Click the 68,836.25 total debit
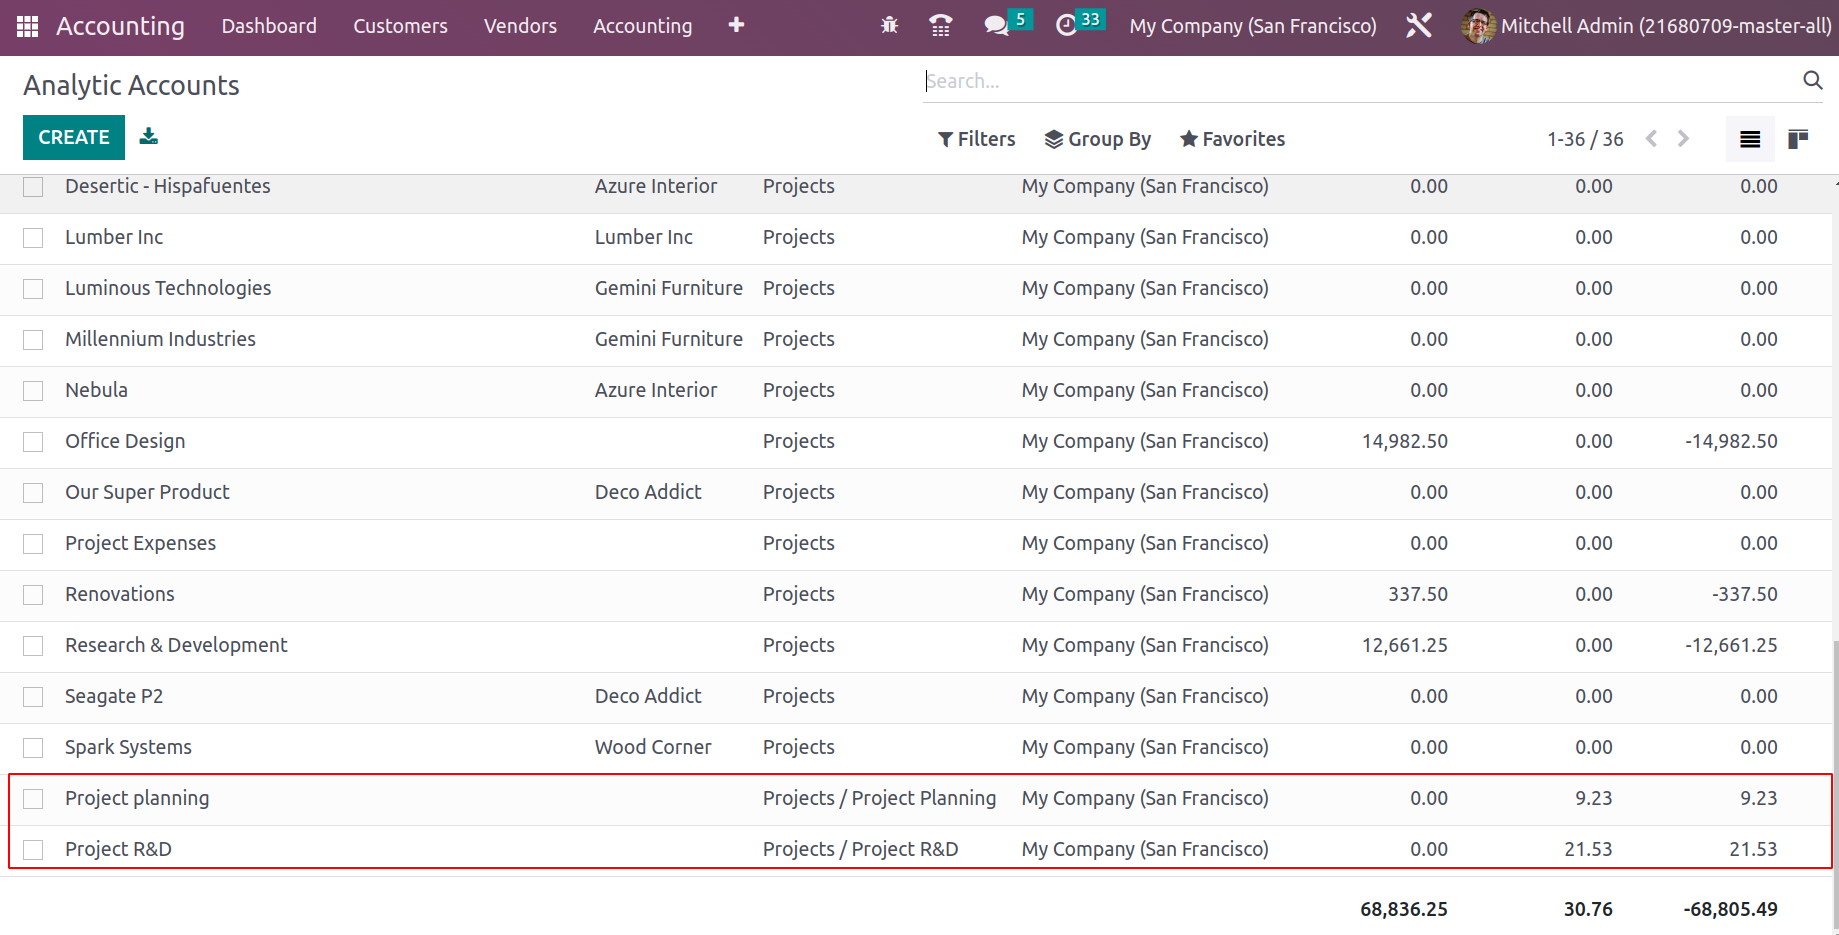The width and height of the screenshot is (1839, 935). [1403, 909]
